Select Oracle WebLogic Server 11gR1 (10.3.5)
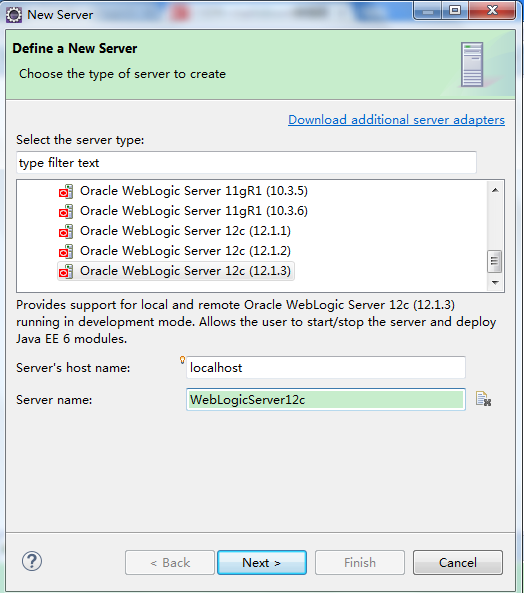The width and height of the screenshot is (524, 593). pos(194,191)
